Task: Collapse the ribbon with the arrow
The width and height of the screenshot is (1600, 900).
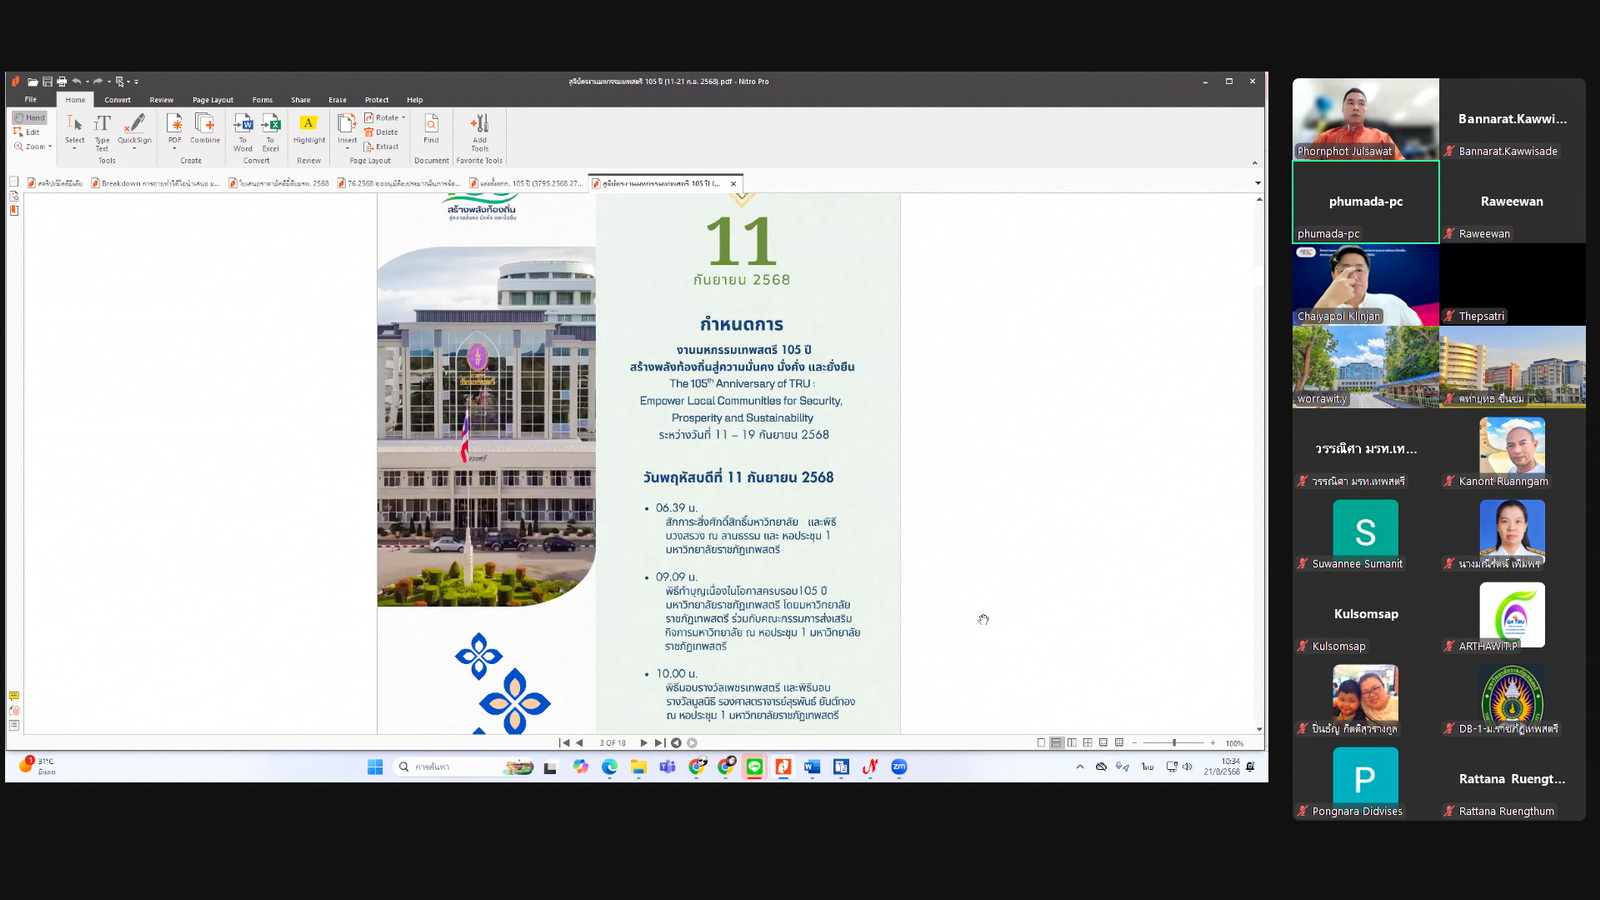Action: [1254, 163]
